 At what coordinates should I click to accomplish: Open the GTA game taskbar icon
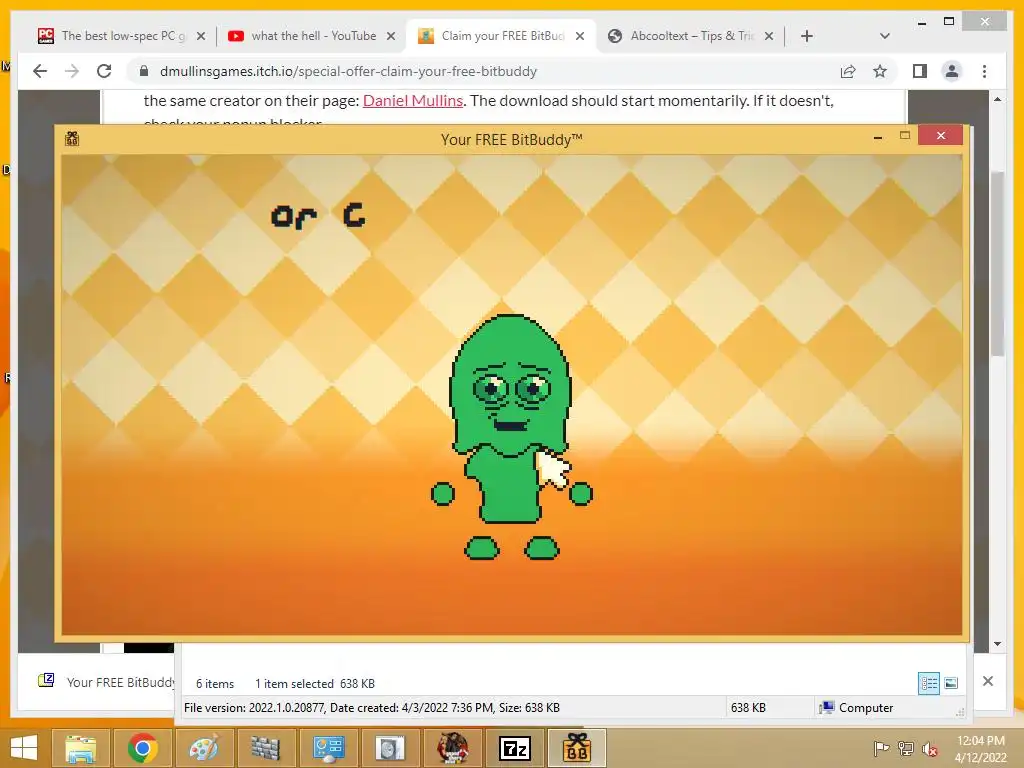click(452, 748)
